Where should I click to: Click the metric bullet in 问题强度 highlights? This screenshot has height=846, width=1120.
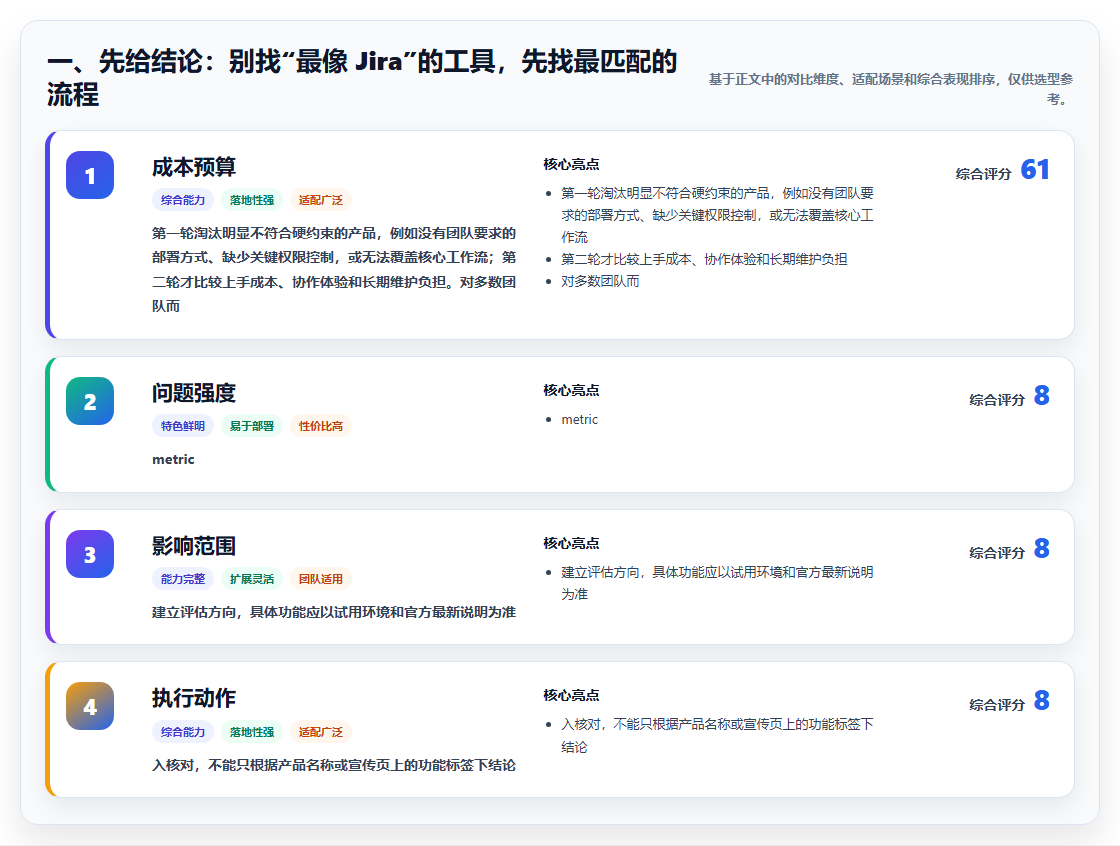click(579, 419)
